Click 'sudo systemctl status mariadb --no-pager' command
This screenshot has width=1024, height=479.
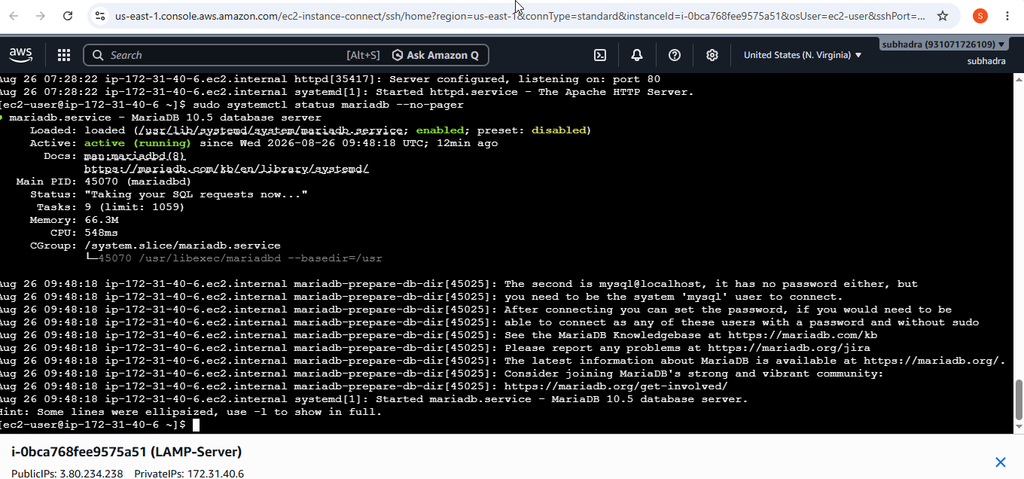(x=328, y=105)
